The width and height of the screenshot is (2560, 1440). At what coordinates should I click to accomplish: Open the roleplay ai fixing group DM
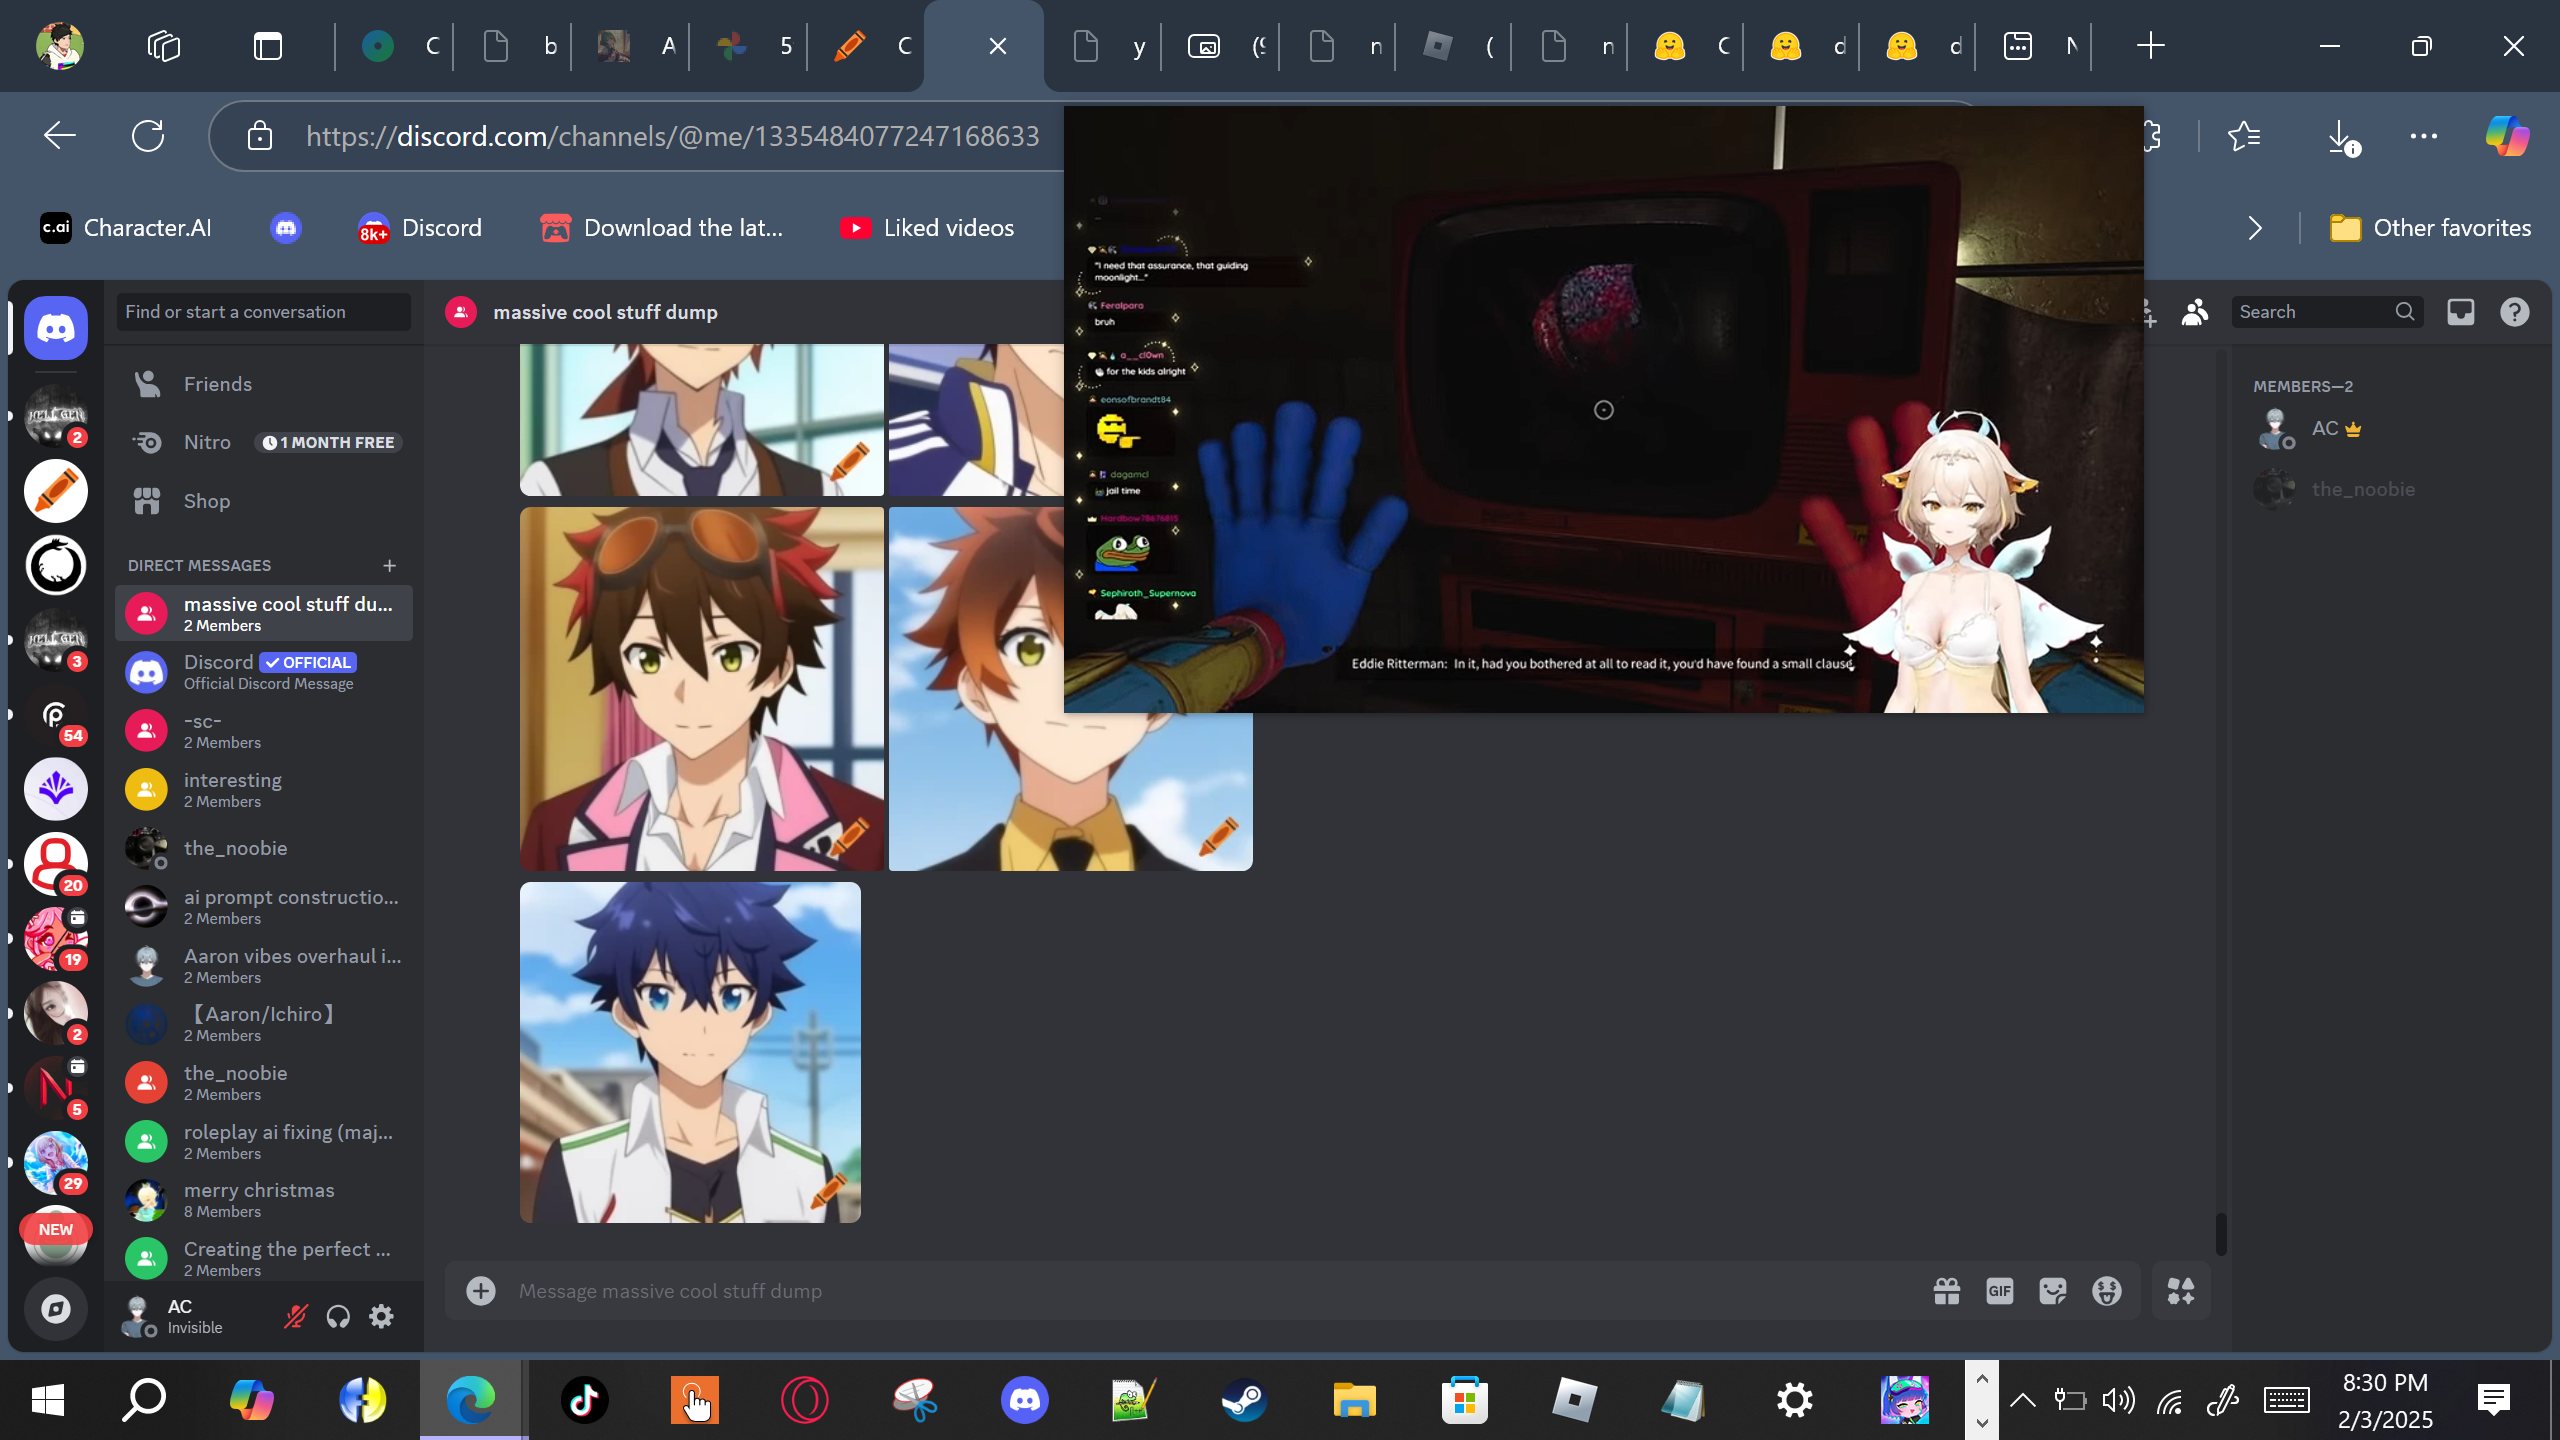(264, 1141)
